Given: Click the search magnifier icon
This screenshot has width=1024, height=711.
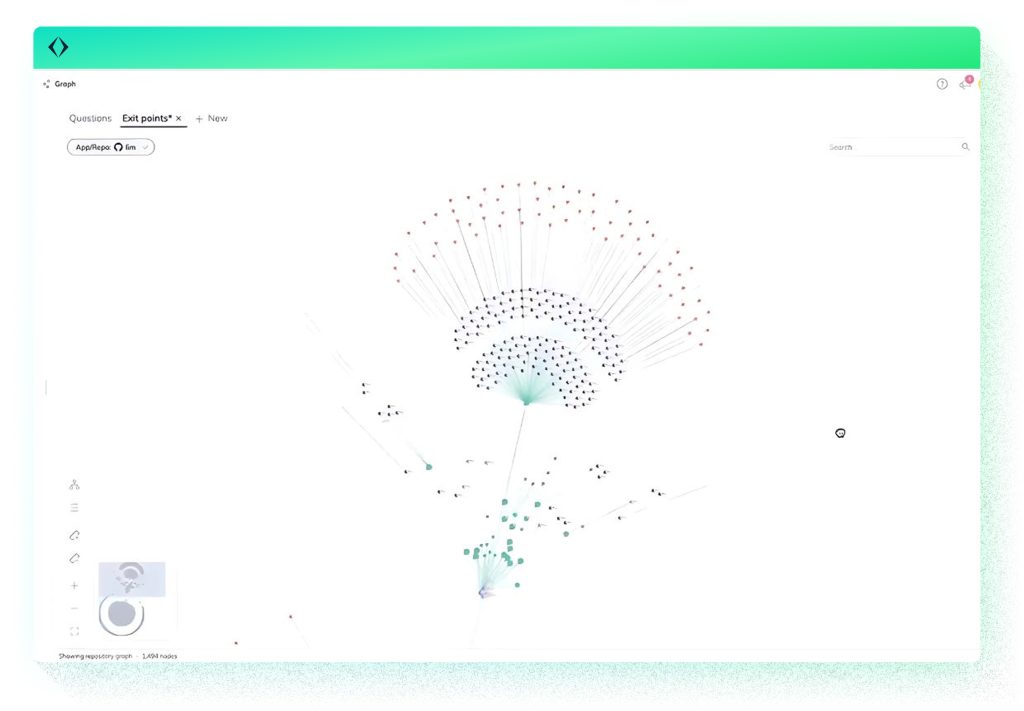Looking at the screenshot, I should (965, 147).
